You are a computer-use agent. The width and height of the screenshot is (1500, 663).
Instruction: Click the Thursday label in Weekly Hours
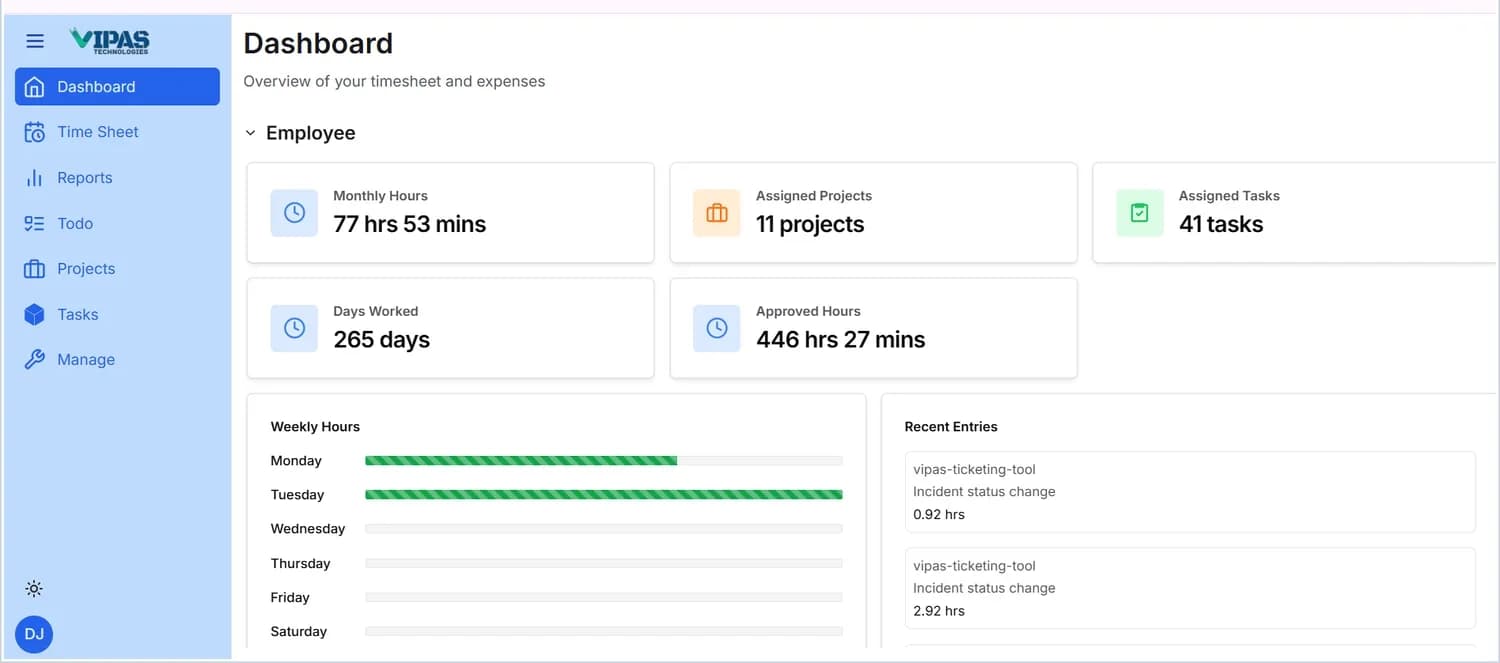300,564
